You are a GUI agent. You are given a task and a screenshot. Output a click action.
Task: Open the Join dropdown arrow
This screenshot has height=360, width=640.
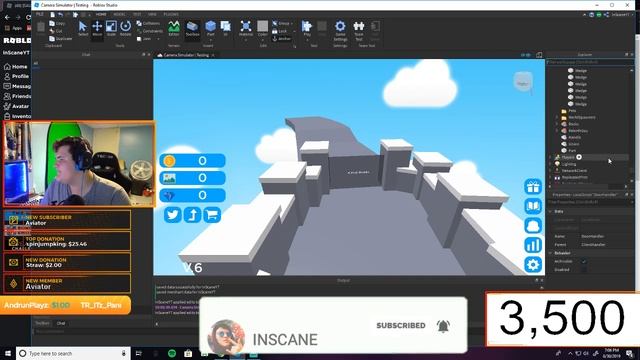(x=159, y=39)
